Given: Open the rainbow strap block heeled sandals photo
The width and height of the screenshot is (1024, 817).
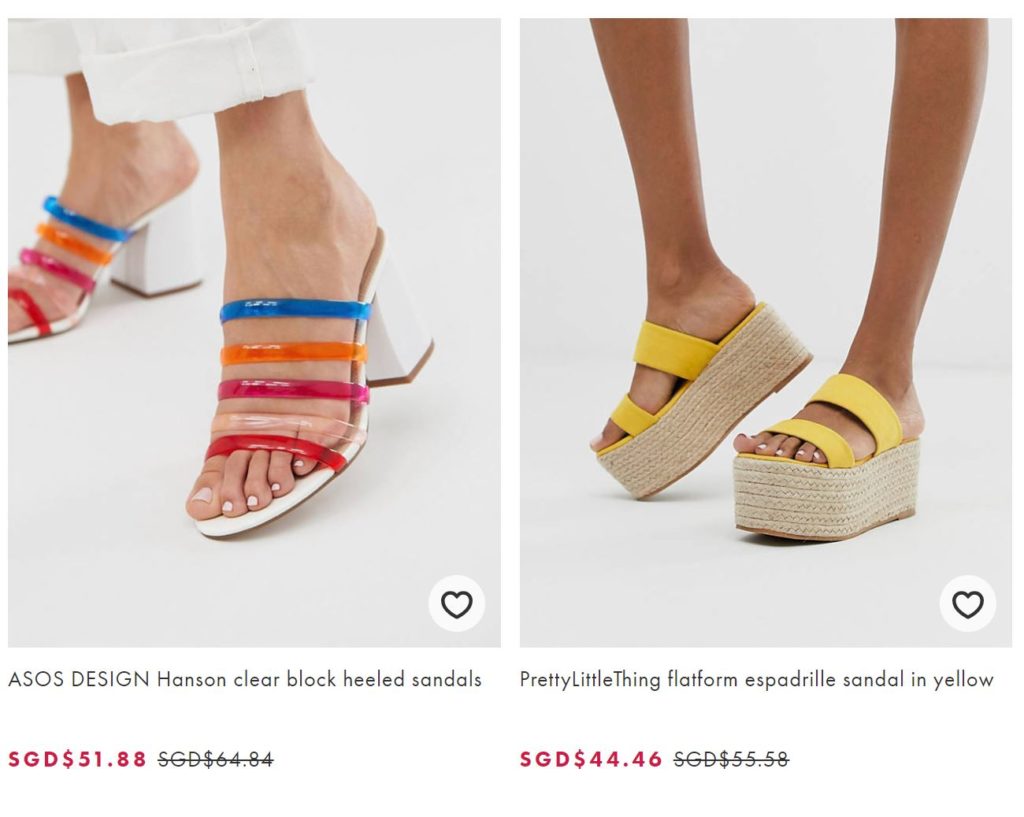Looking at the screenshot, I should click(x=254, y=332).
